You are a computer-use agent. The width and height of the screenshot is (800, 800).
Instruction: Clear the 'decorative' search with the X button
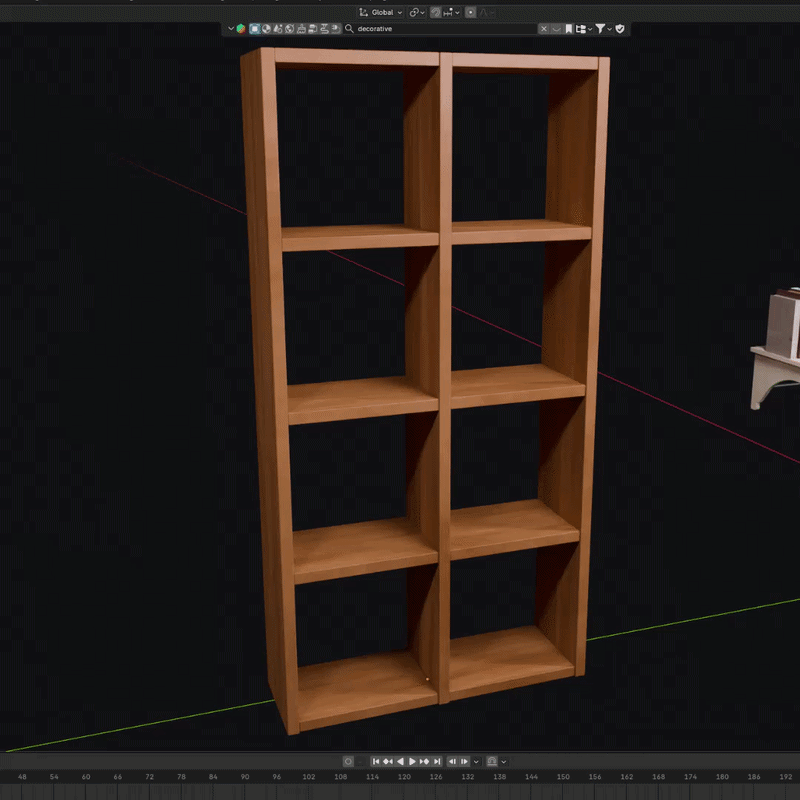pos(543,29)
